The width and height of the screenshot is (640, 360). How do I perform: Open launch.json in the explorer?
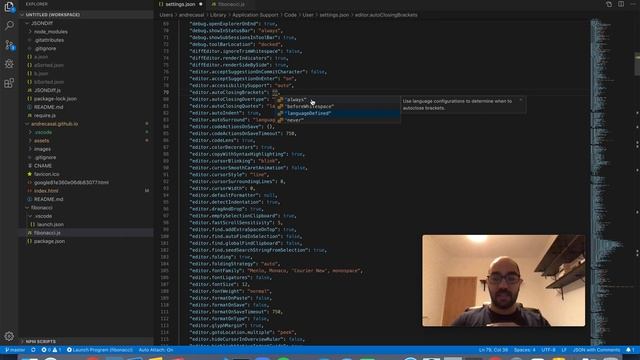(x=50, y=224)
